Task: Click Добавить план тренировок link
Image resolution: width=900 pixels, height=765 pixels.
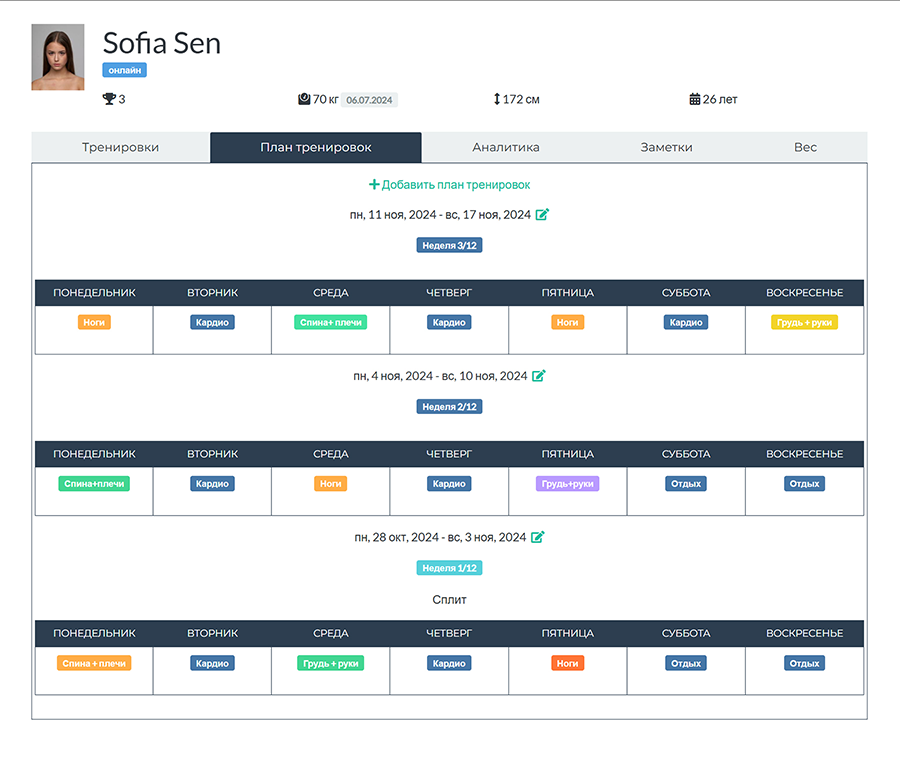Action: (456, 185)
